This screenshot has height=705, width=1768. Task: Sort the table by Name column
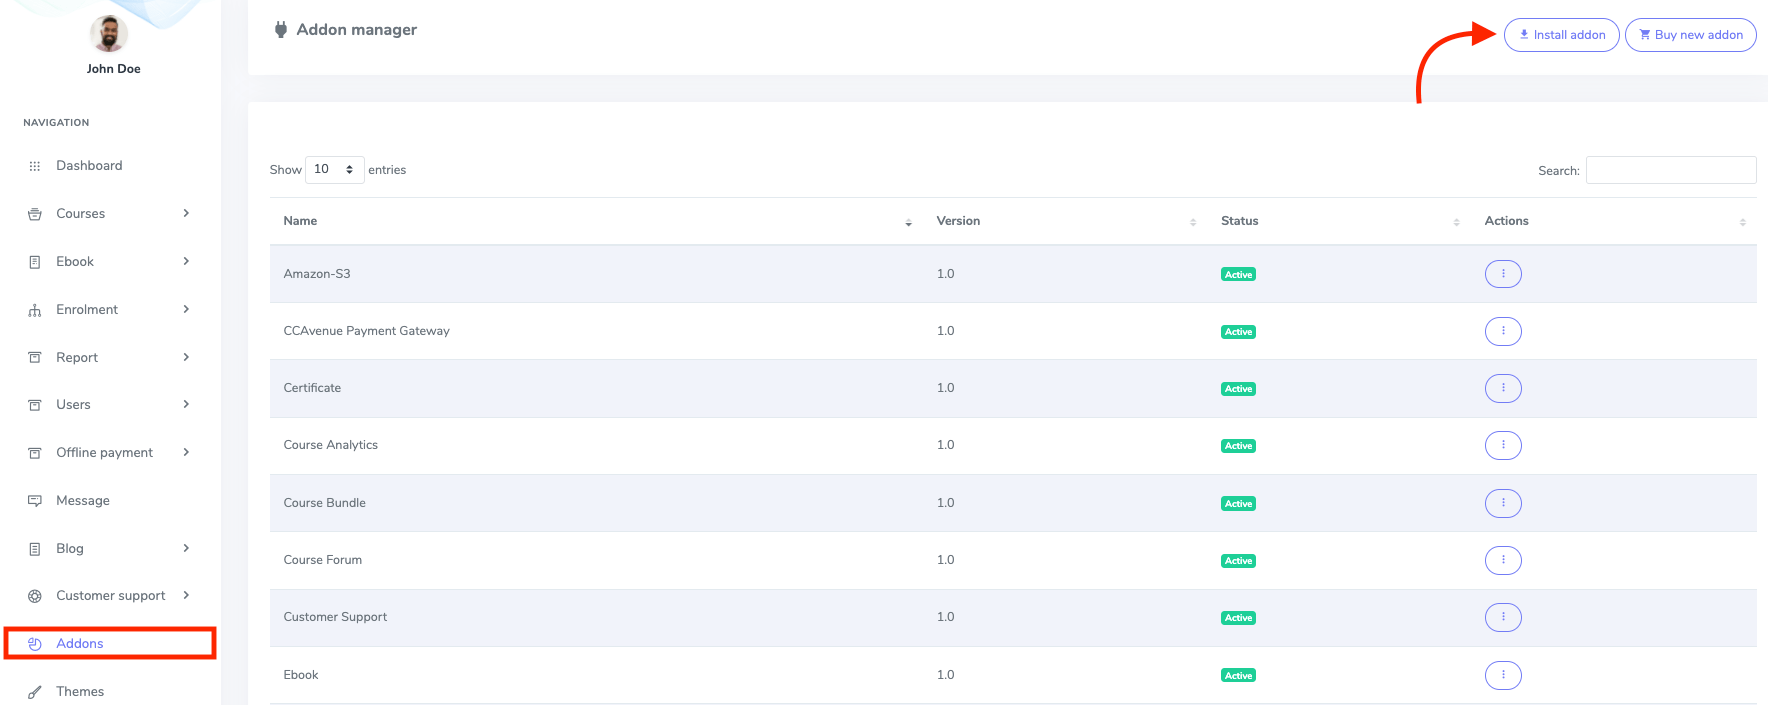click(x=300, y=221)
